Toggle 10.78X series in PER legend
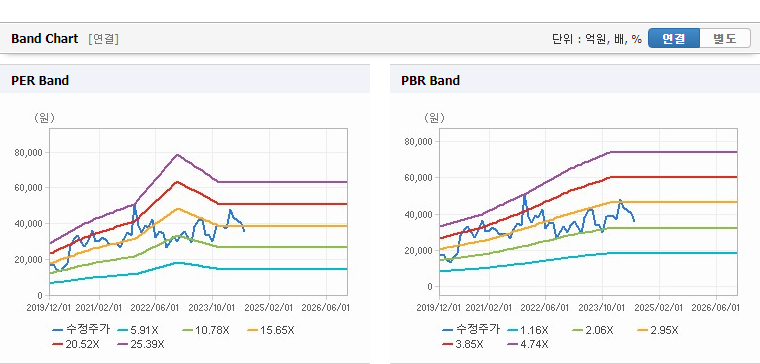The image size is (760, 364). (x=206, y=331)
